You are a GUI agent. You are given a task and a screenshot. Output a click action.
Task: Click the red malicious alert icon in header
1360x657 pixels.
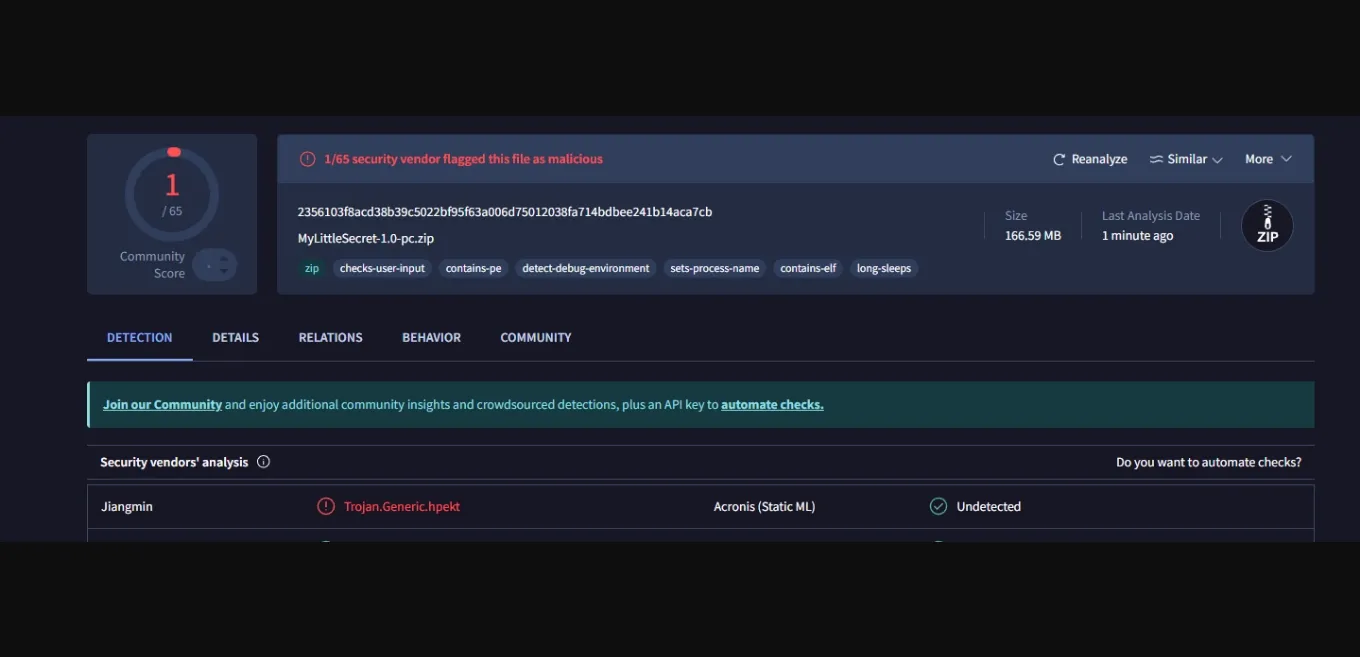click(x=307, y=159)
